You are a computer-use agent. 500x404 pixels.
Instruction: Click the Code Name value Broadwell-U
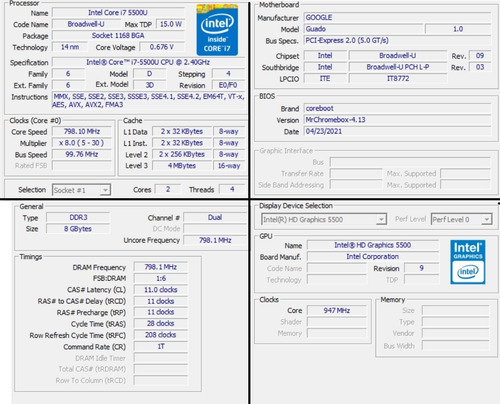tap(86, 24)
